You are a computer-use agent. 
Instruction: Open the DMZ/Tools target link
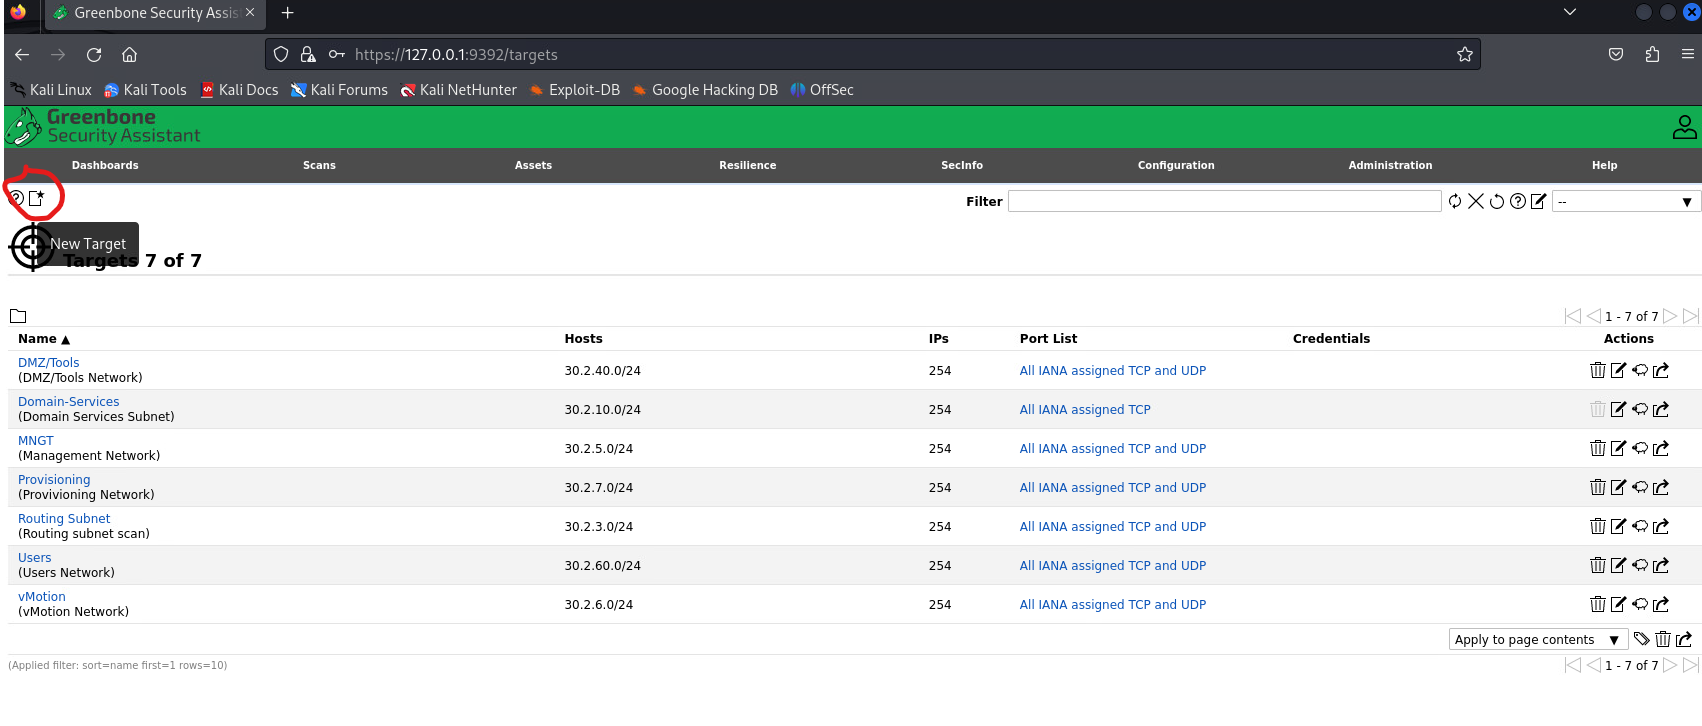pos(48,363)
